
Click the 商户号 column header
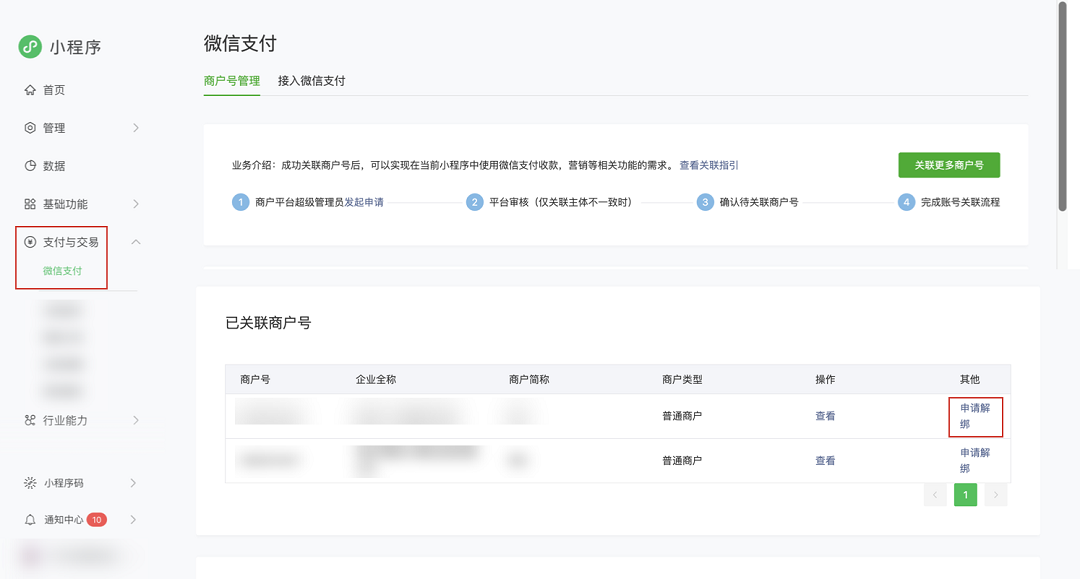(255, 379)
